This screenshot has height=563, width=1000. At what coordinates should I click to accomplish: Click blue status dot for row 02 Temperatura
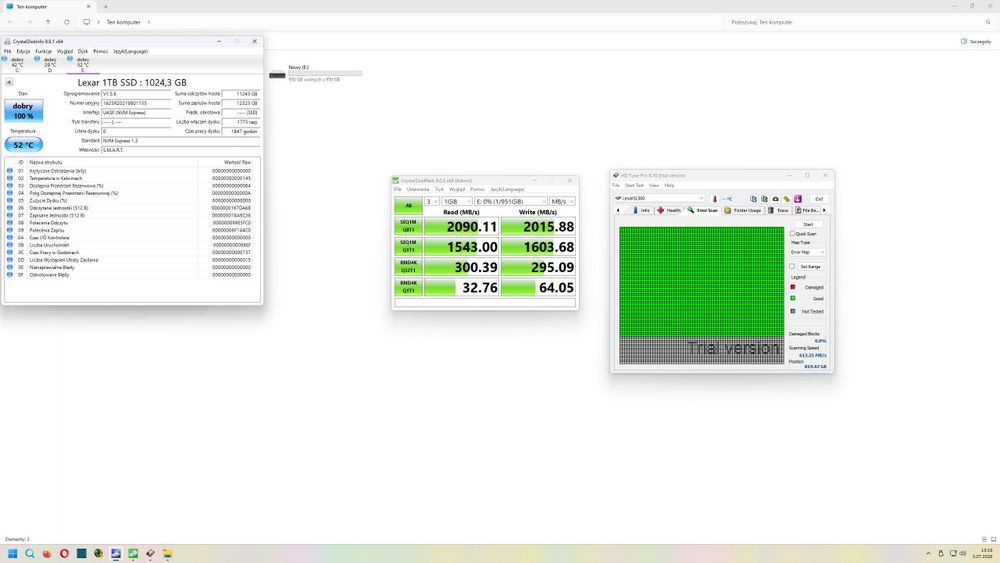pyautogui.click(x=10, y=178)
